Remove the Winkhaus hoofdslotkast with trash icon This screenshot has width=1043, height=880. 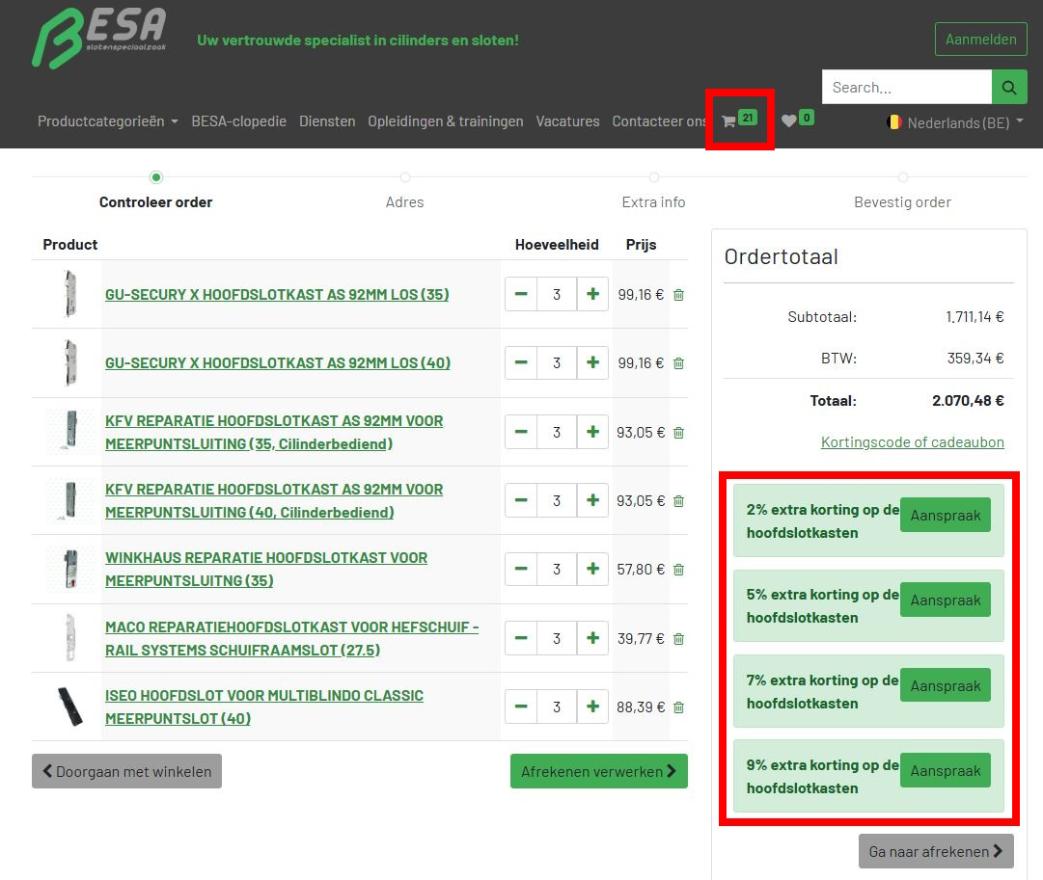[679, 569]
